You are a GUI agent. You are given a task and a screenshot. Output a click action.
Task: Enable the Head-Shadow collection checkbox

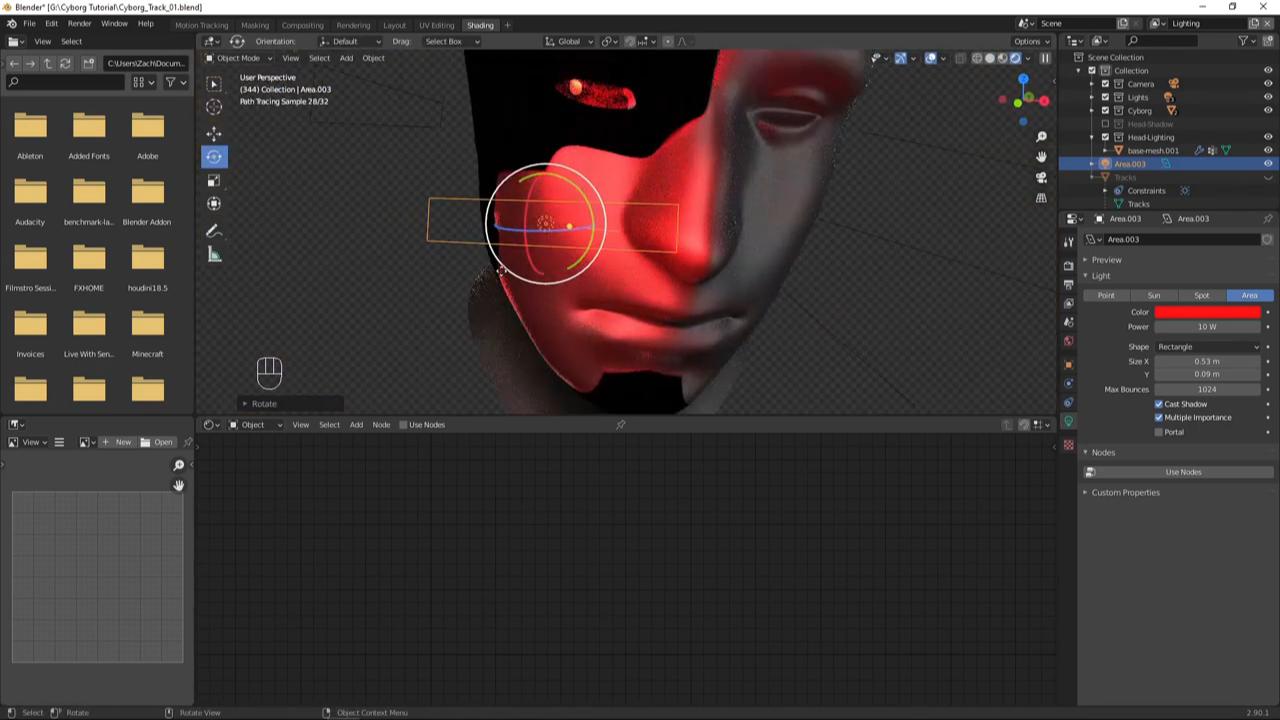point(1105,124)
